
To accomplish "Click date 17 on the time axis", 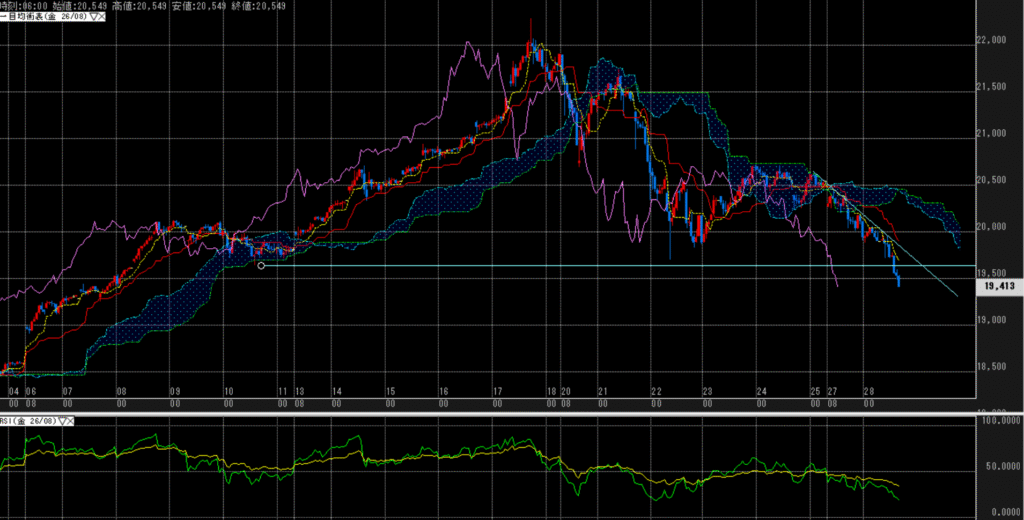I will pos(497,391).
